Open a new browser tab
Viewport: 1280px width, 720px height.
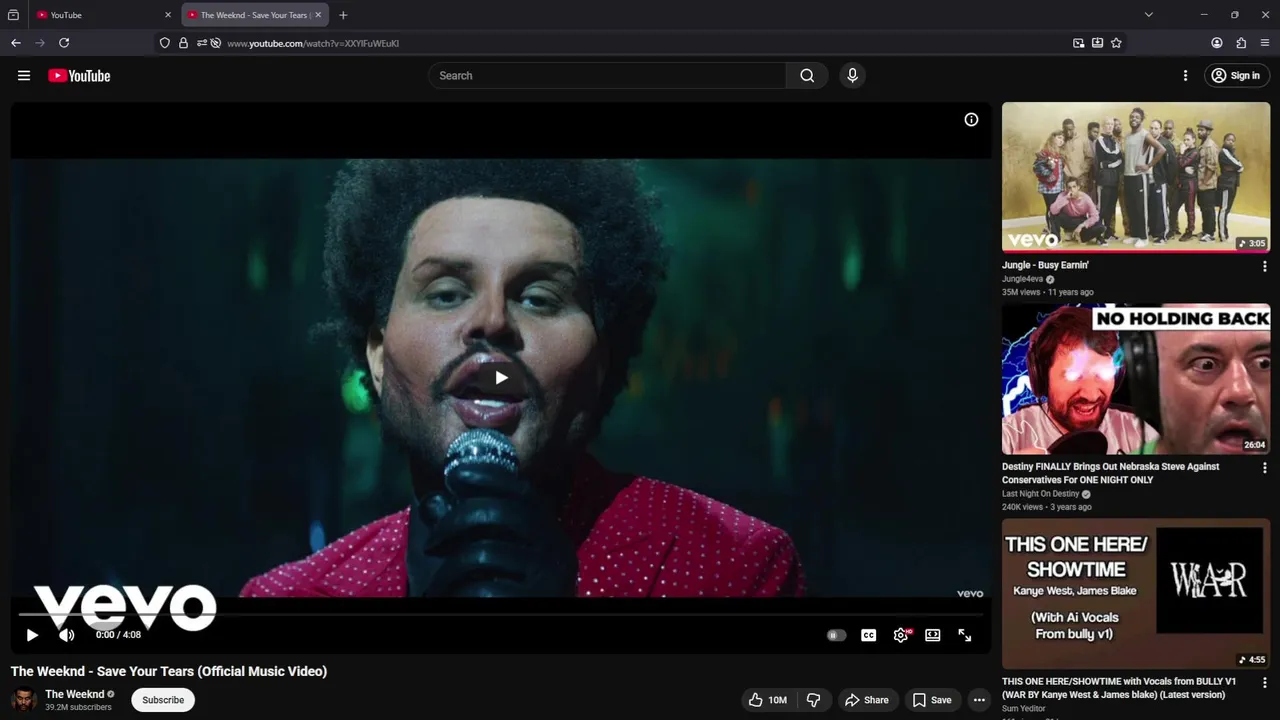[343, 15]
